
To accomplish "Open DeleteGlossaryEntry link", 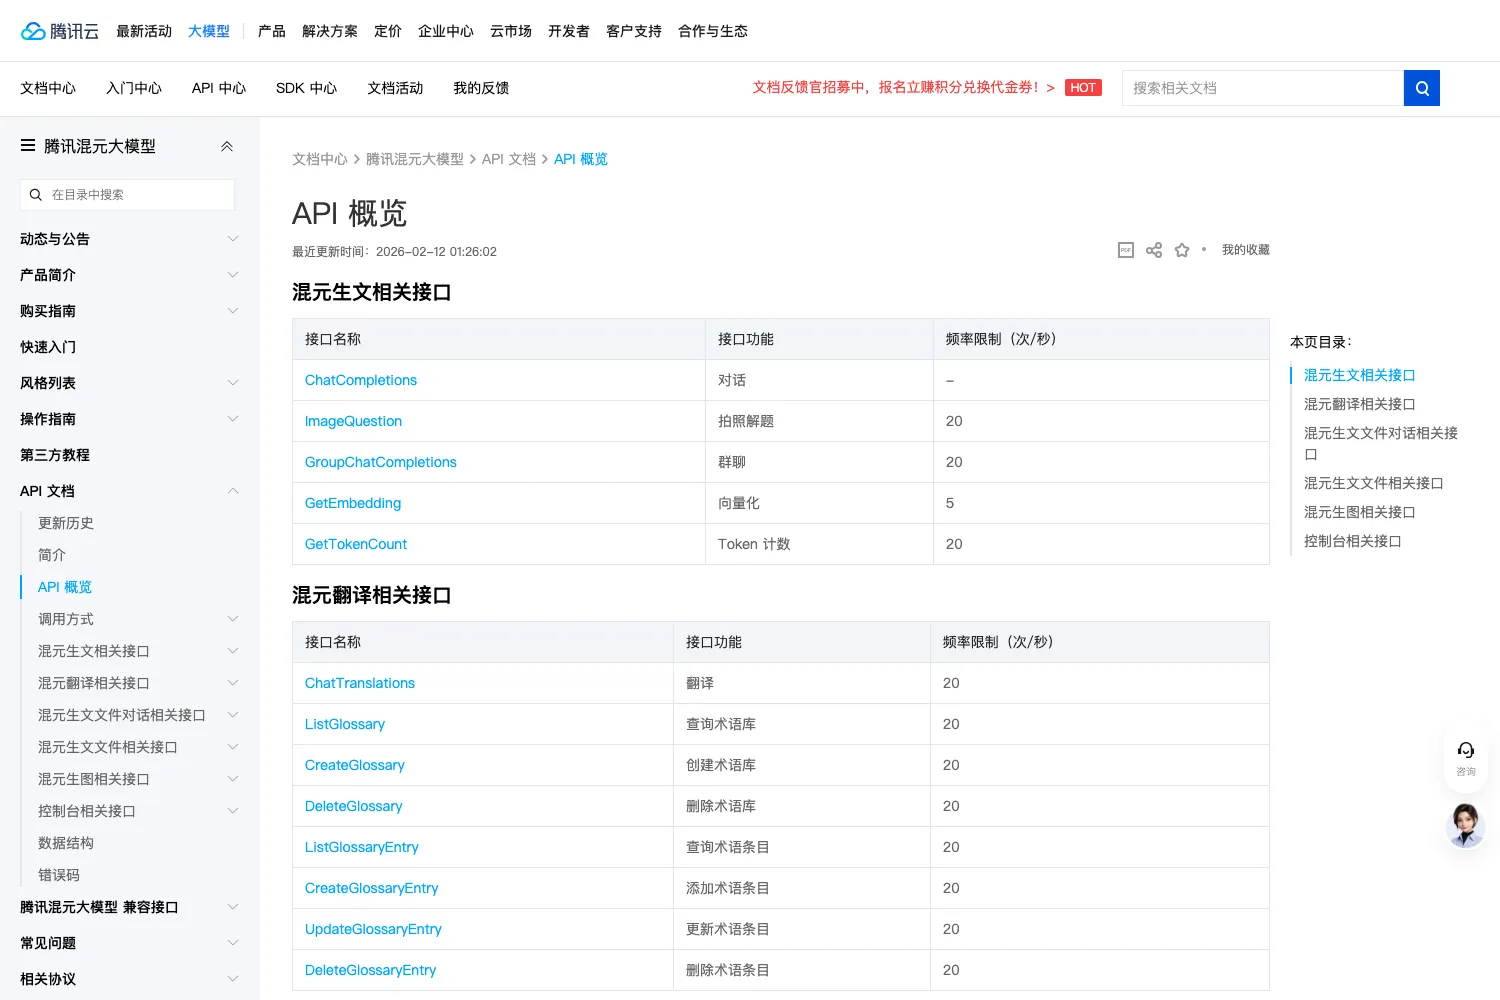I will [371, 970].
